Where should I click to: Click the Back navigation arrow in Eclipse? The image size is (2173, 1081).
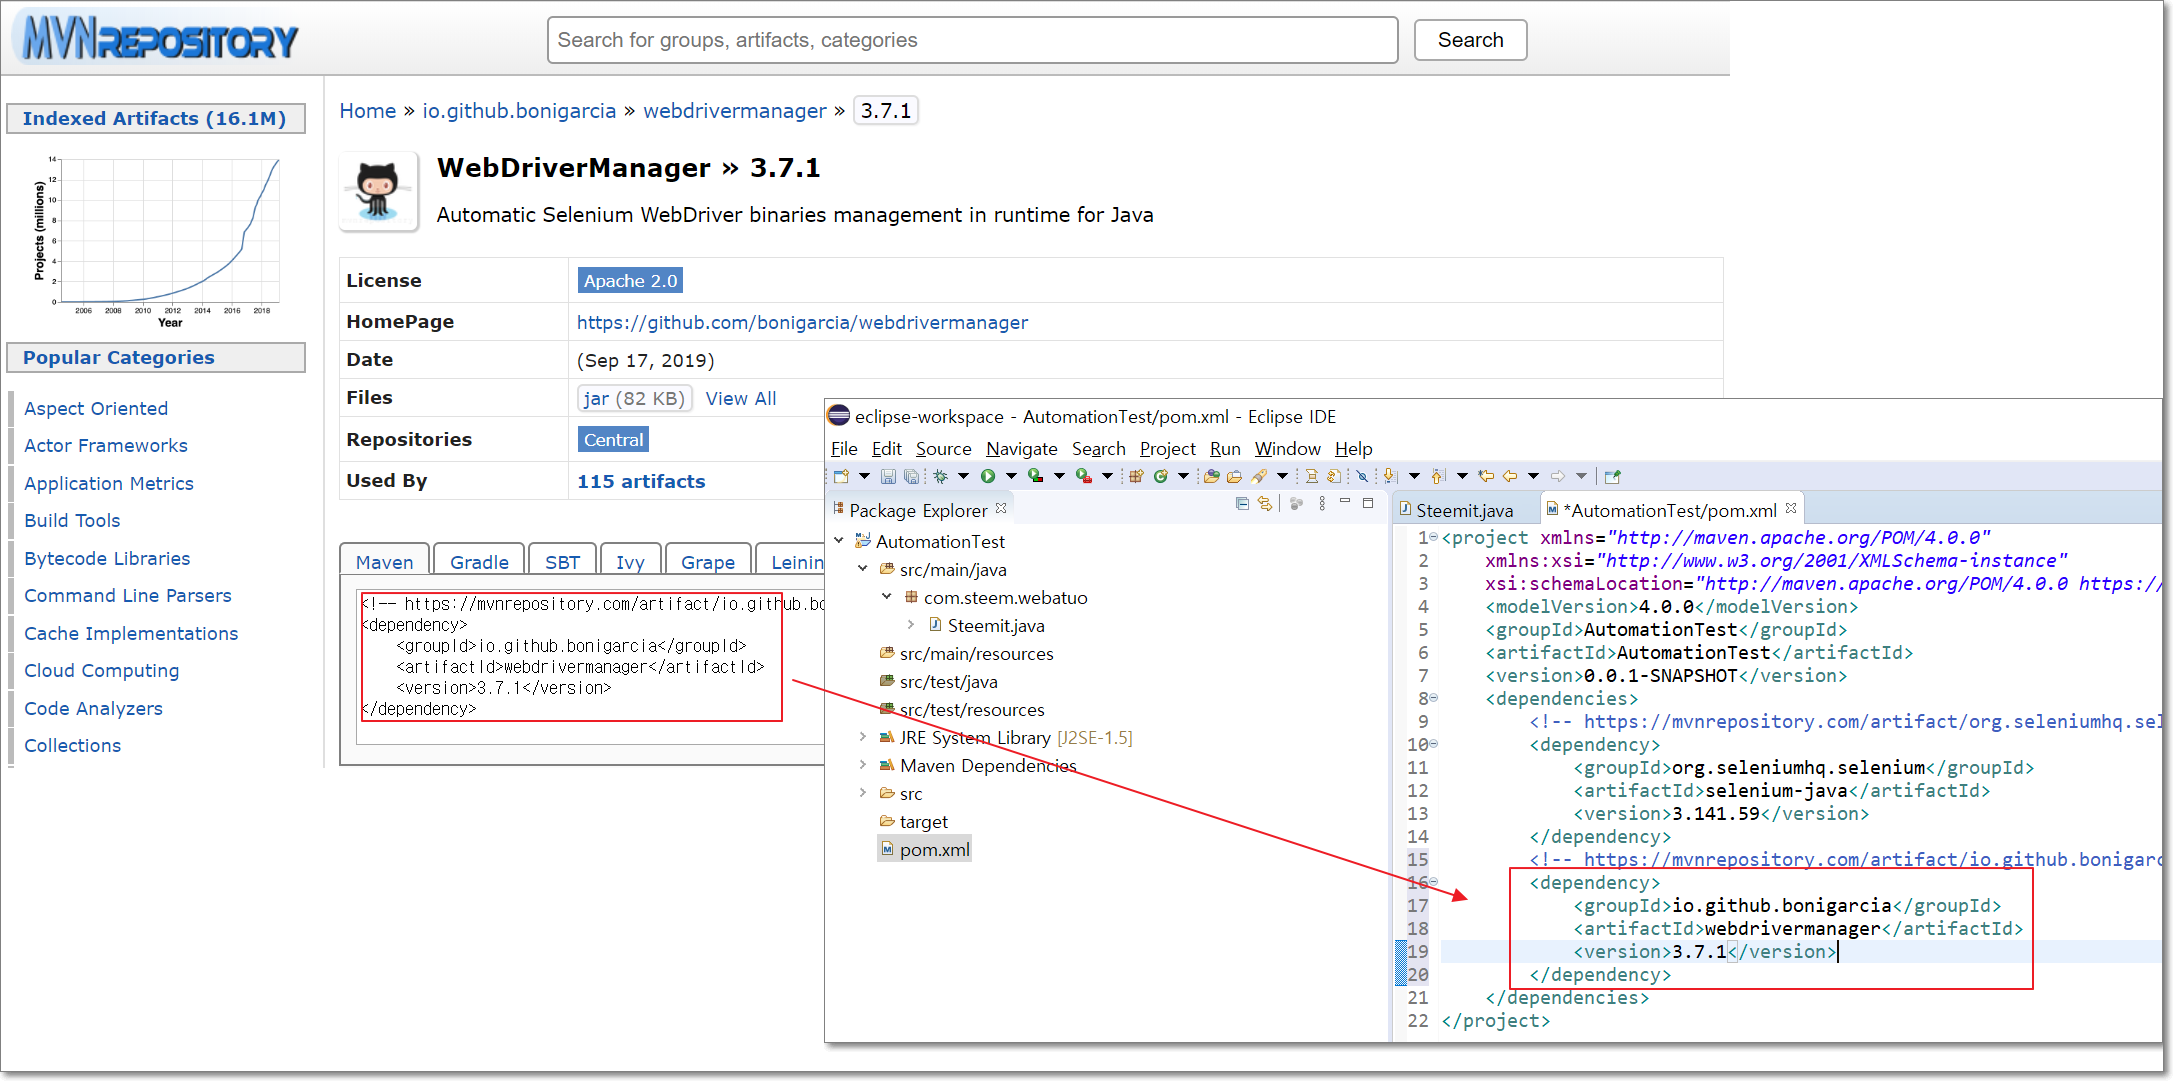tap(1510, 476)
